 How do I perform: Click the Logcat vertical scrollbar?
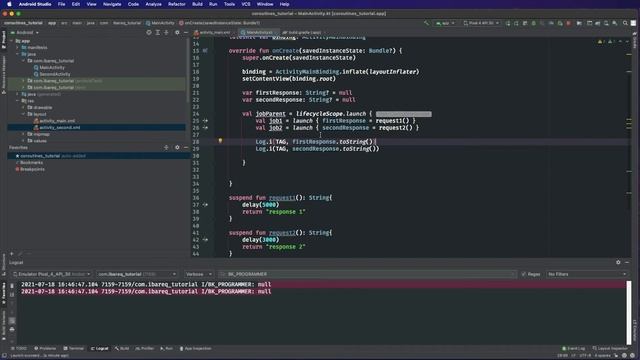629,312
